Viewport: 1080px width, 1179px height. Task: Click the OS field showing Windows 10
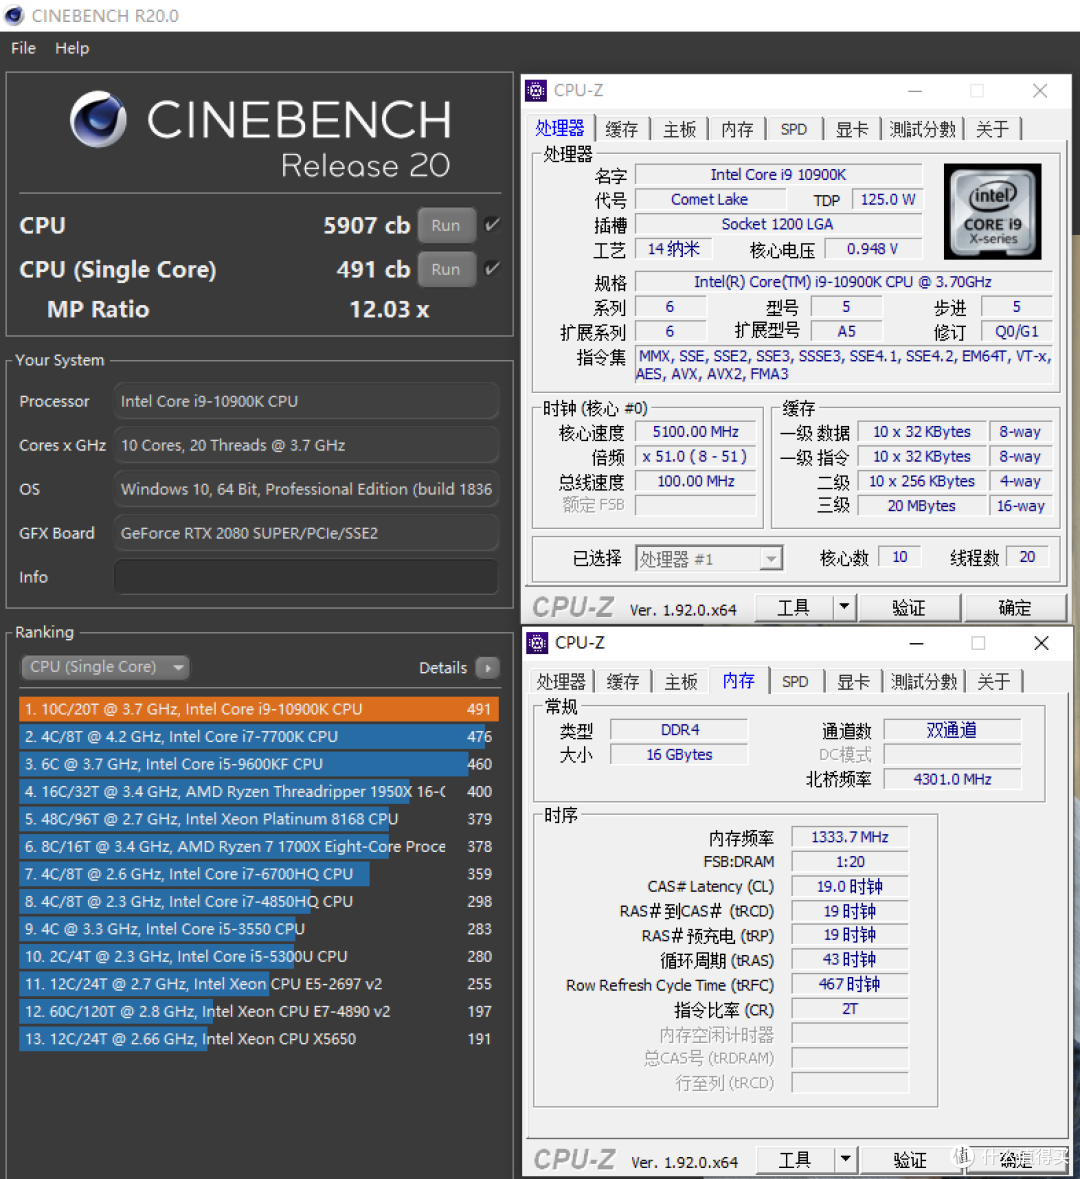[x=306, y=489]
